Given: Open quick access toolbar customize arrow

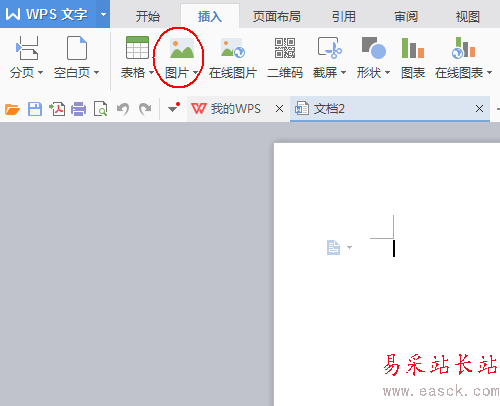Looking at the screenshot, I should click(173, 108).
